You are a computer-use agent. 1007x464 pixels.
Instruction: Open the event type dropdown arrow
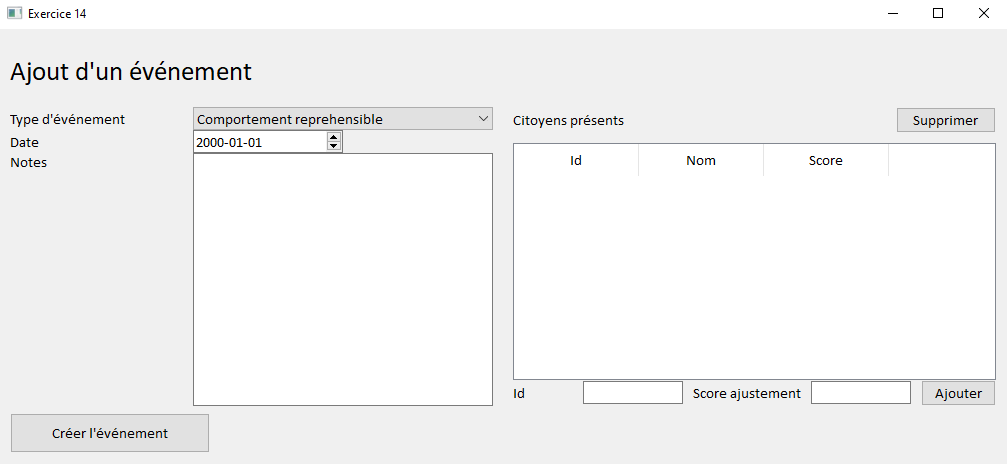tap(484, 119)
